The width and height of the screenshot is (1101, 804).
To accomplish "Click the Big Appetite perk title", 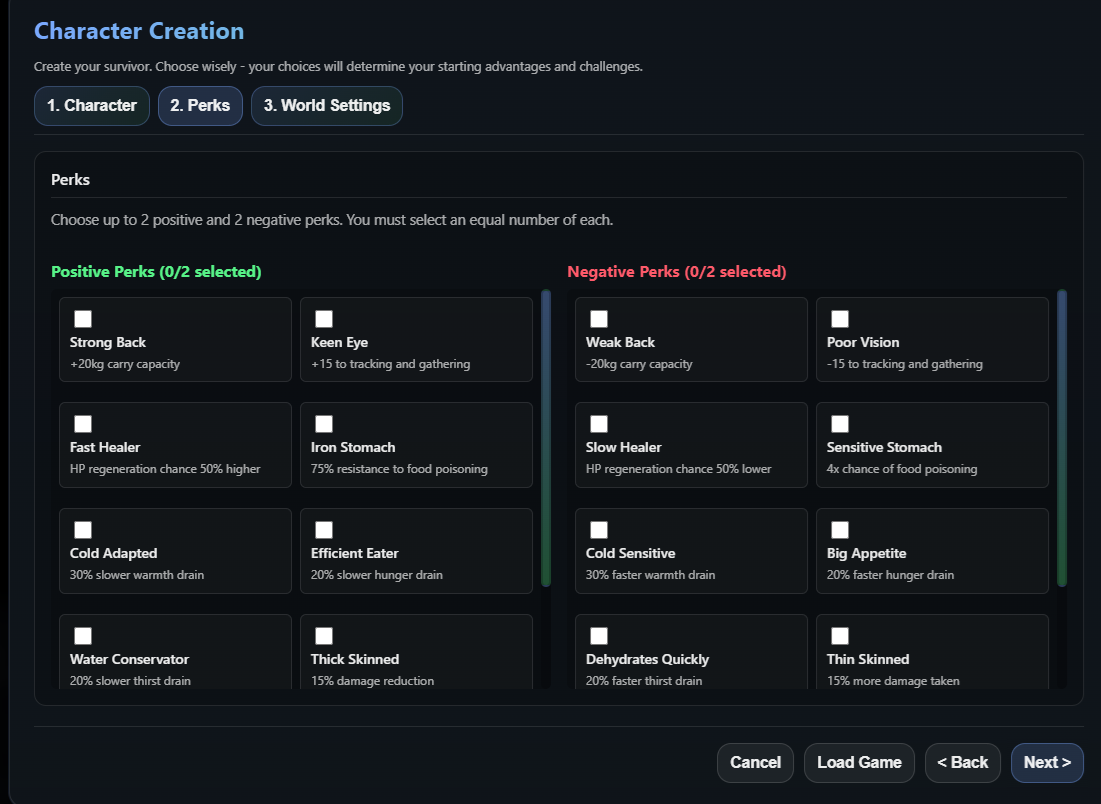I will [x=866, y=554].
